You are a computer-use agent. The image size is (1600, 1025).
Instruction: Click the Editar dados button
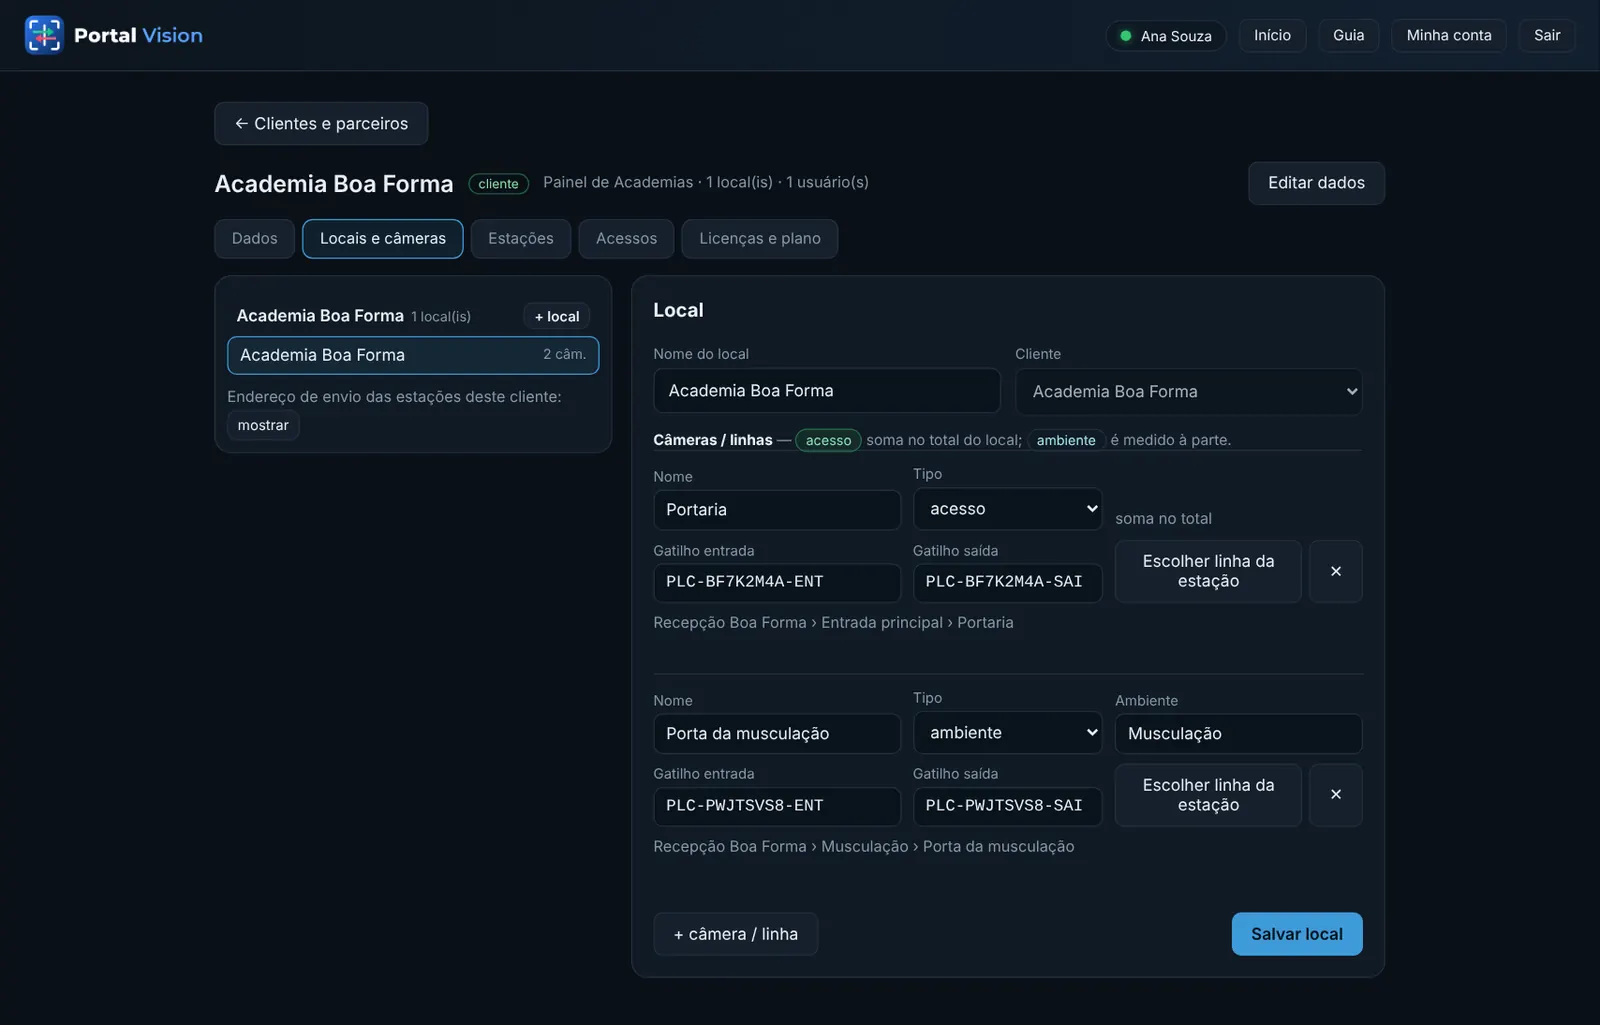pyautogui.click(x=1316, y=183)
